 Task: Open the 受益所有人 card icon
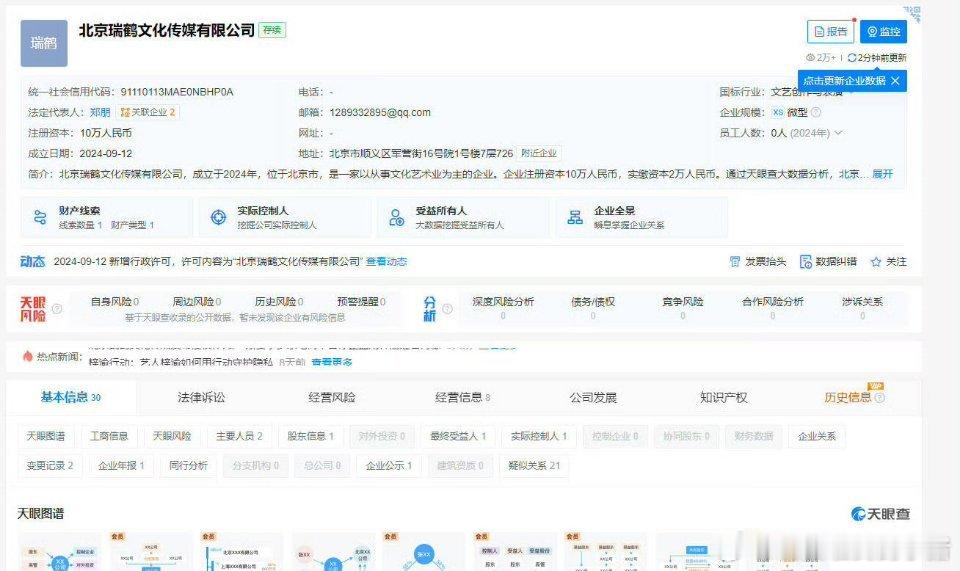tap(397, 217)
